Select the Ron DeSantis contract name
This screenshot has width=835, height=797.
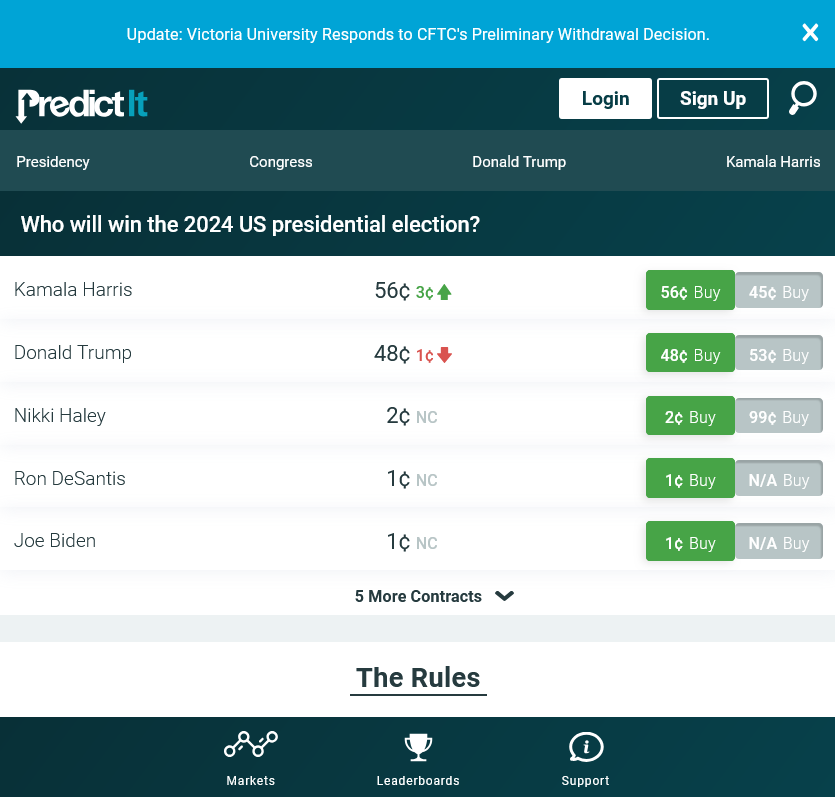coord(70,478)
